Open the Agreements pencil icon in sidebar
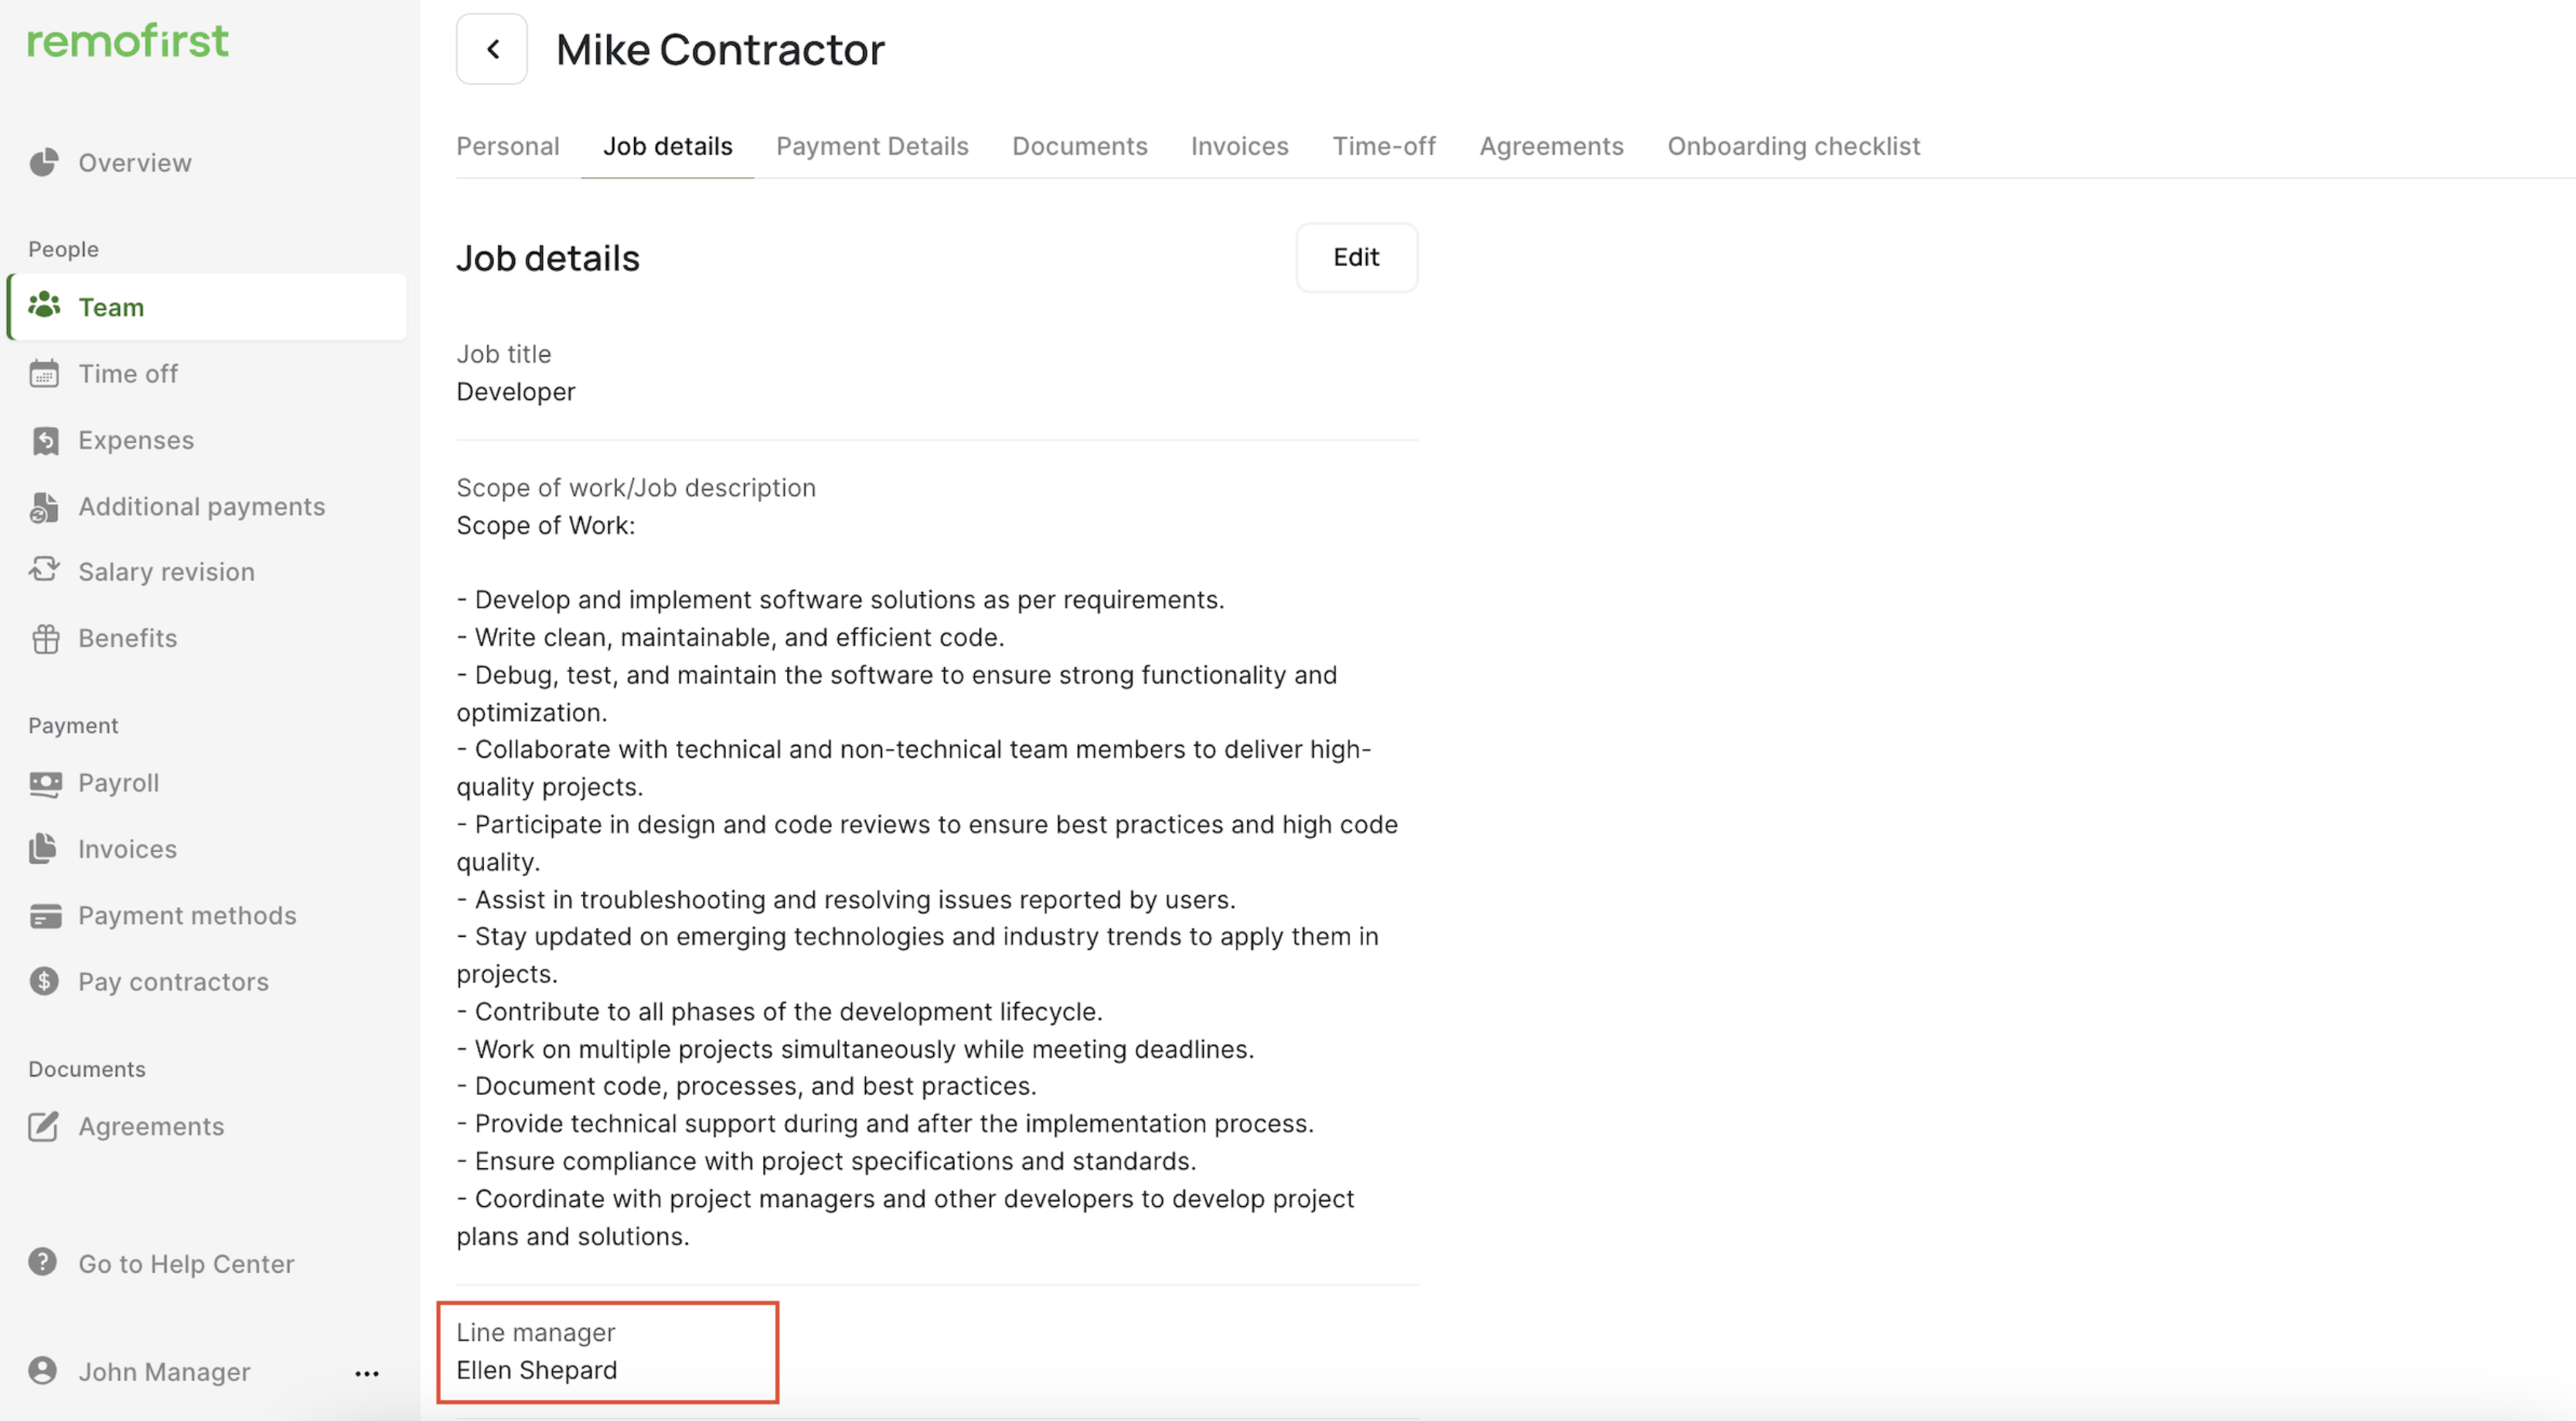 tap(43, 1126)
